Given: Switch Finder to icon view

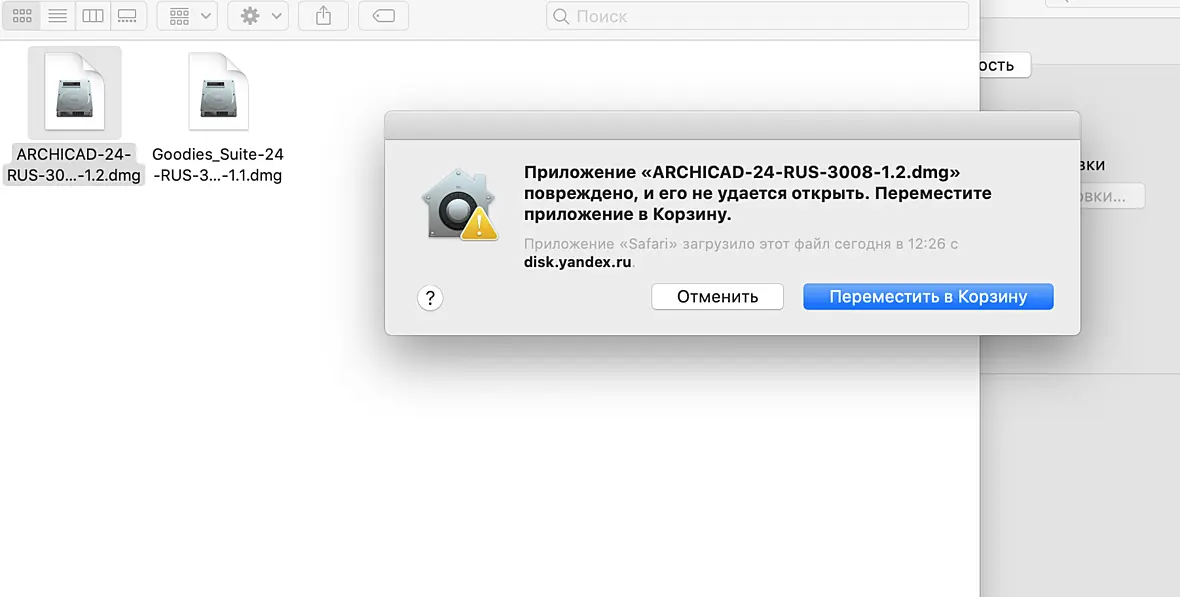Looking at the screenshot, I should [x=23, y=16].
